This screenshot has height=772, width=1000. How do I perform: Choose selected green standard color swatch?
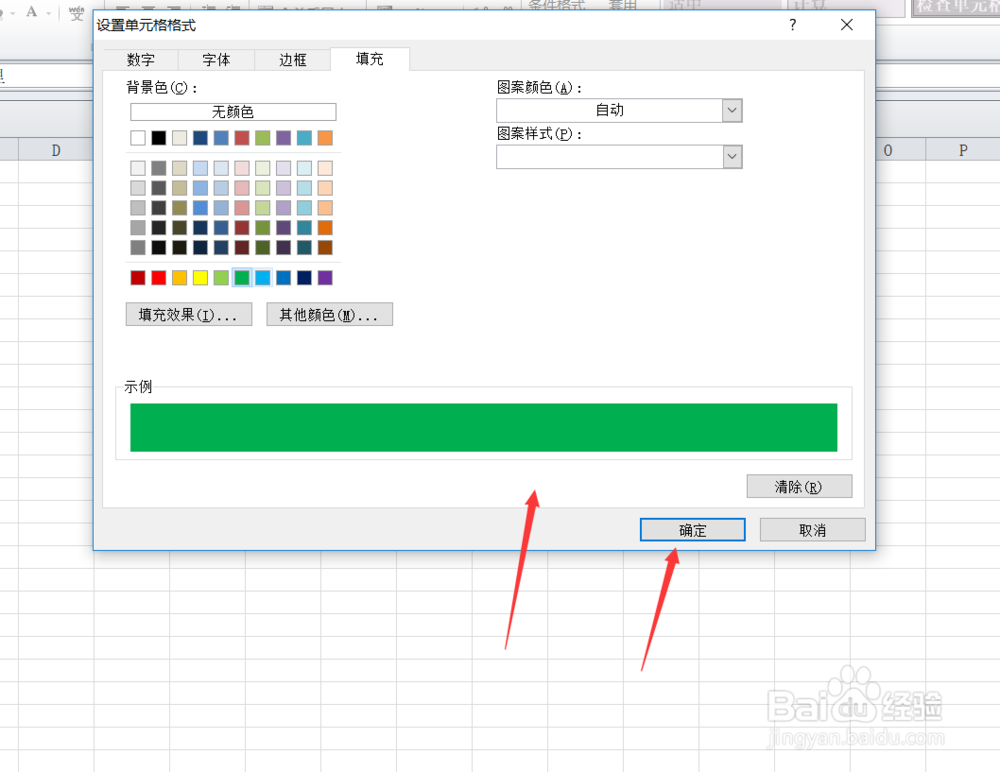pos(242,278)
